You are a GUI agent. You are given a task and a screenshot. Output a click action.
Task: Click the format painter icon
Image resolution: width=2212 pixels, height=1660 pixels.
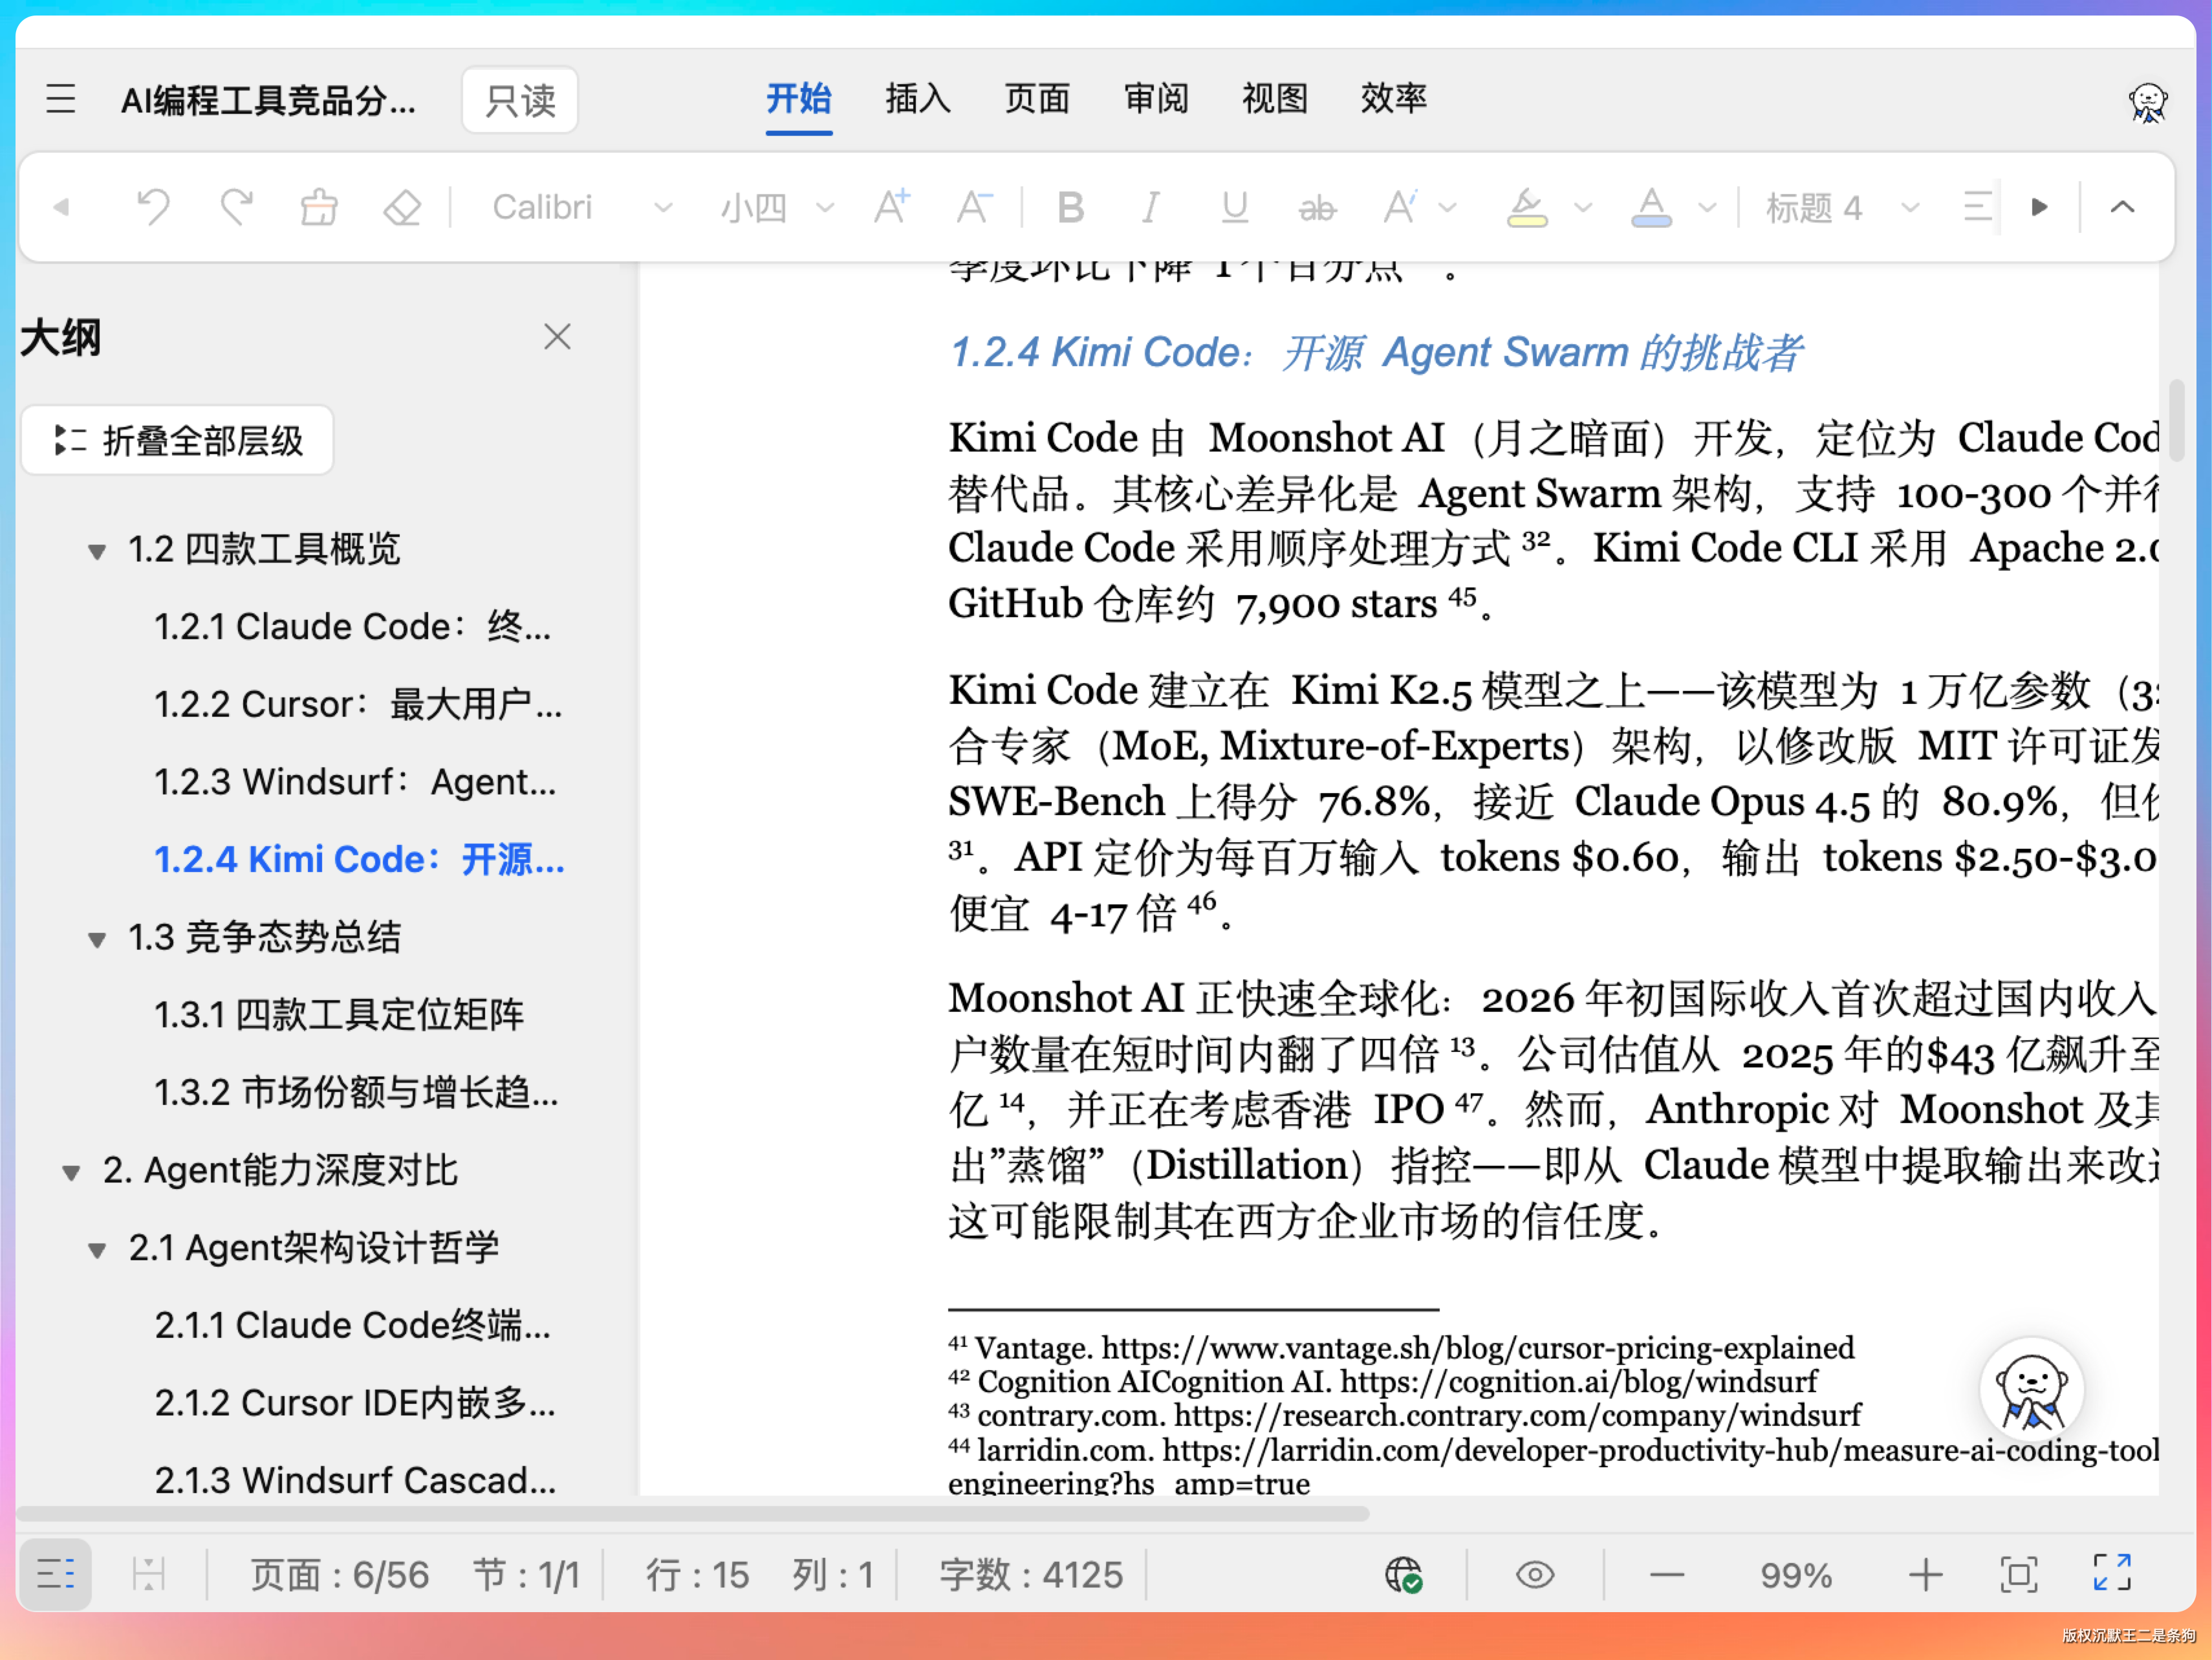point(319,207)
